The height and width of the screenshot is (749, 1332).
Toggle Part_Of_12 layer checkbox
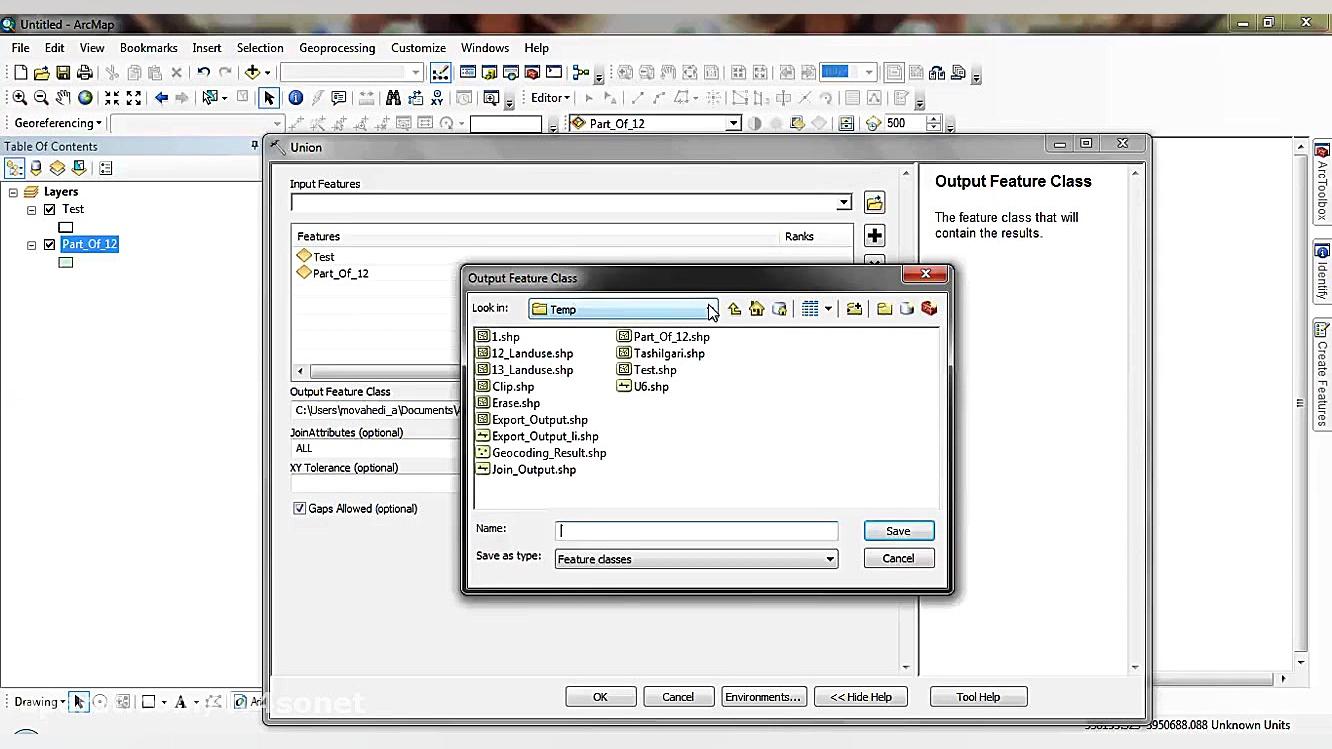point(49,244)
